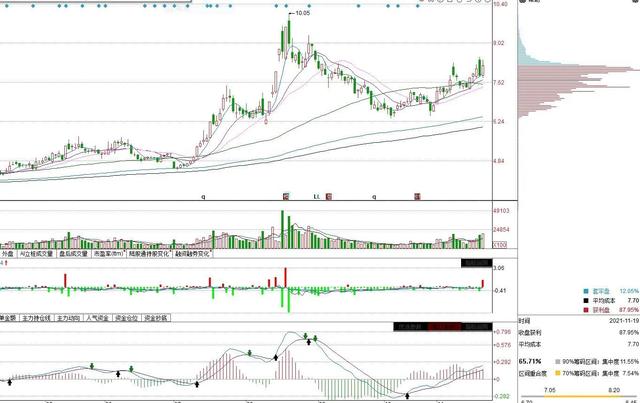
Task: Click the black button above the 3.06 scale
Action: point(477,263)
